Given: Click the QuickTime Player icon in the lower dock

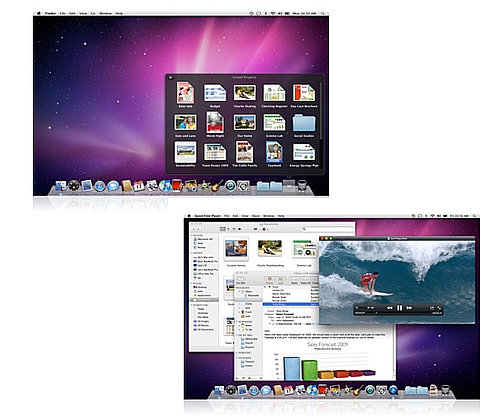Looking at the screenshot, I should (393, 390).
